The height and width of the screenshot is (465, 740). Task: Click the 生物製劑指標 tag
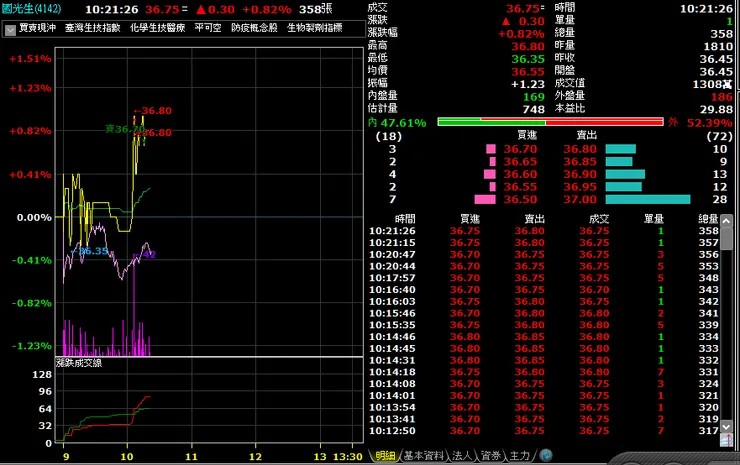(x=314, y=28)
